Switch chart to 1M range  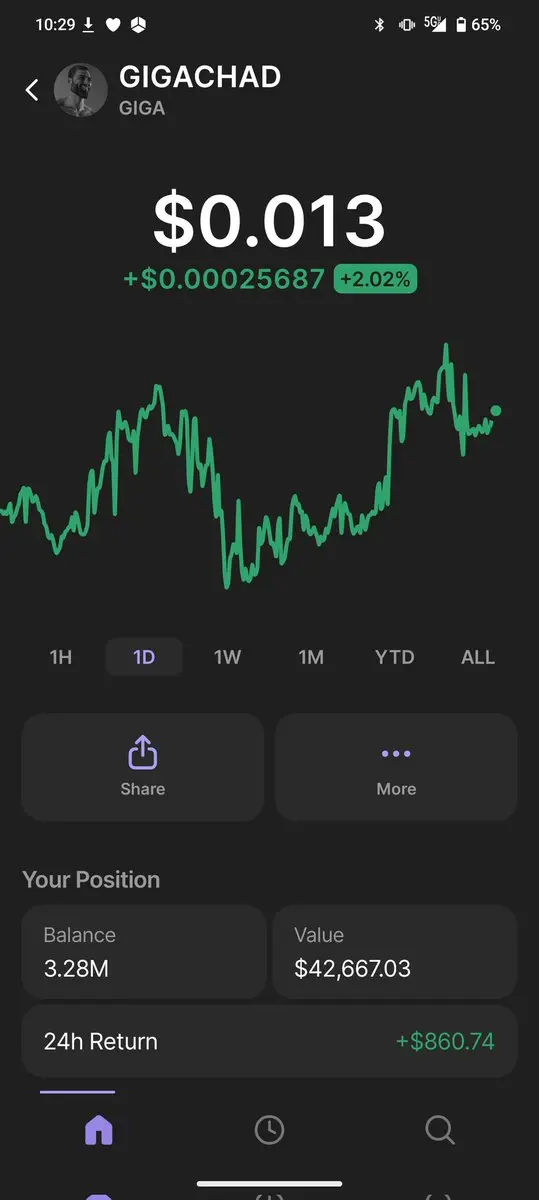click(311, 657)
